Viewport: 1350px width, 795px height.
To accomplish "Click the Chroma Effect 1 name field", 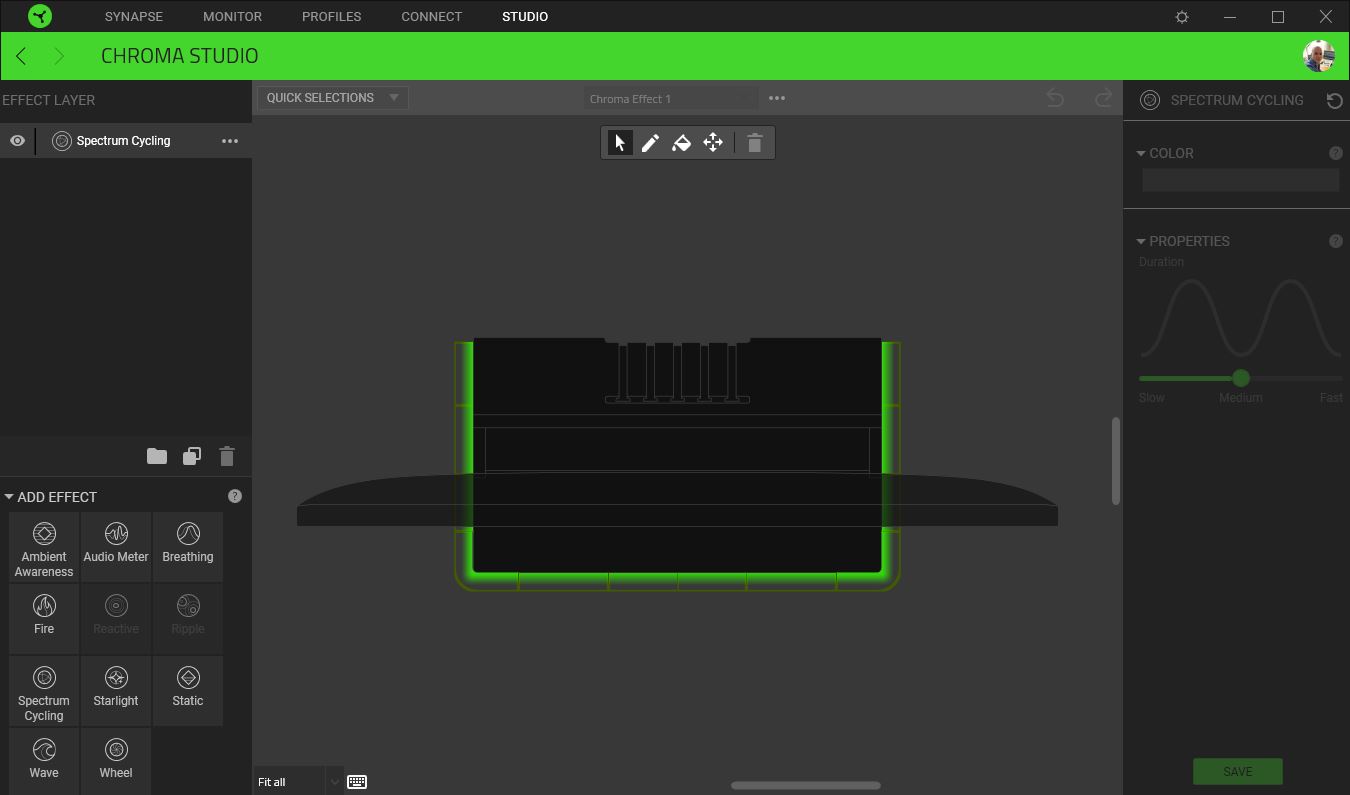I will (672, 98).
